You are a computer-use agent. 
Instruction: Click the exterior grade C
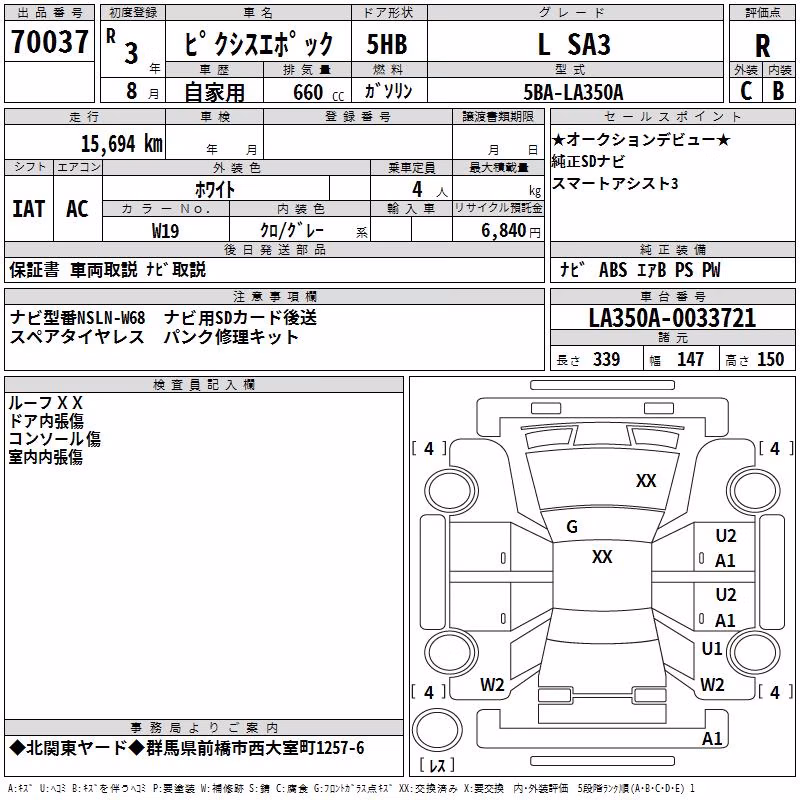(x=746, y=91)
